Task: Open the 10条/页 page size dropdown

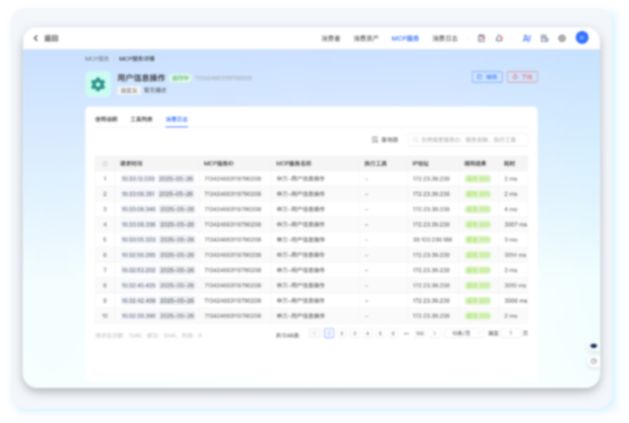Action: (x=464, y=333)
